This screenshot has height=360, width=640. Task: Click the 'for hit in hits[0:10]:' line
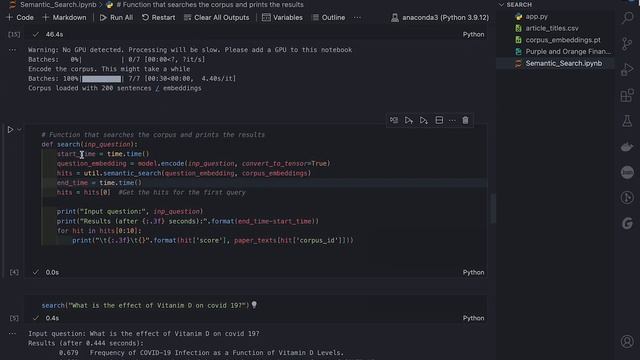click(x=99, y=231)
